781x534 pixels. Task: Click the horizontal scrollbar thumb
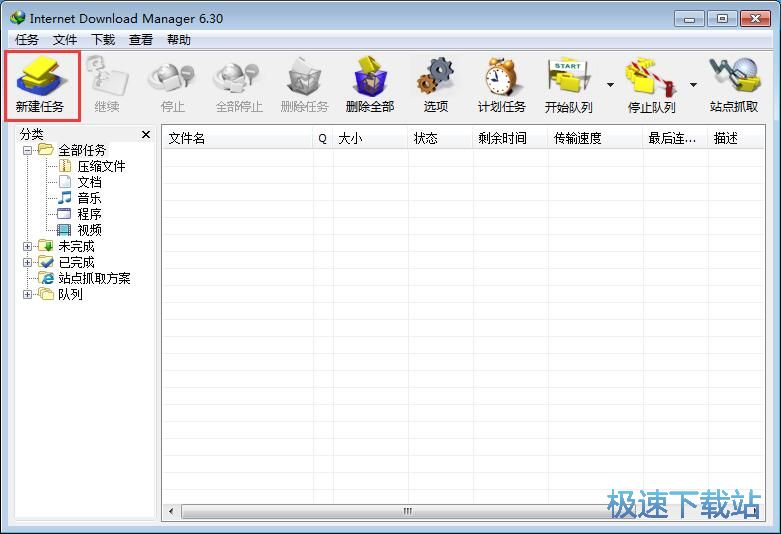point(407,512)
